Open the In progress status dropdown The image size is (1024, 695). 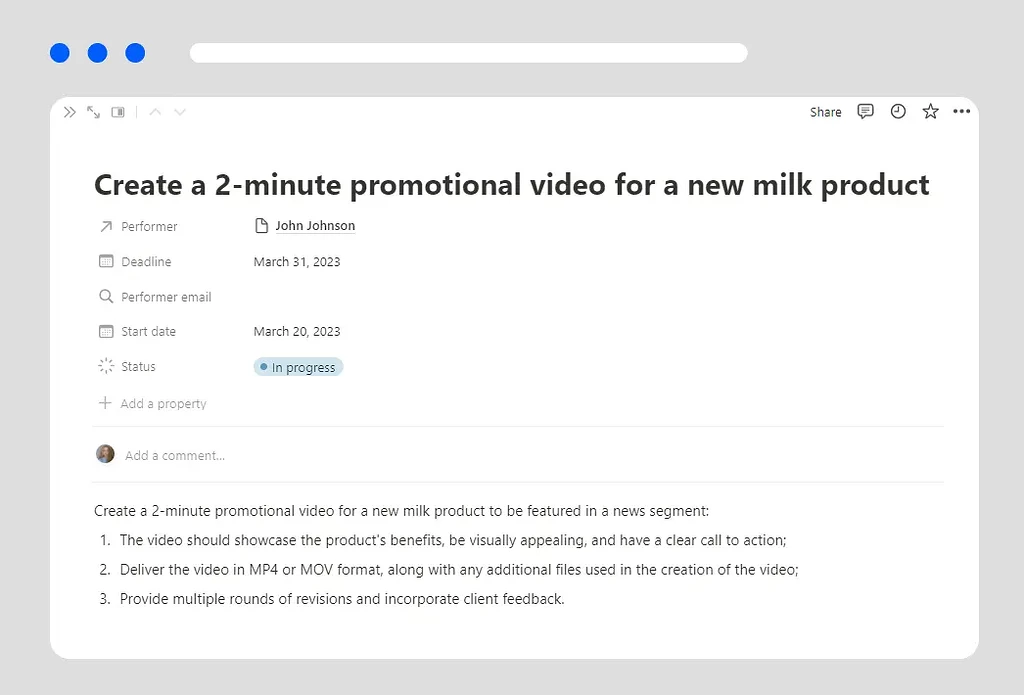click(x=298, y=367)
